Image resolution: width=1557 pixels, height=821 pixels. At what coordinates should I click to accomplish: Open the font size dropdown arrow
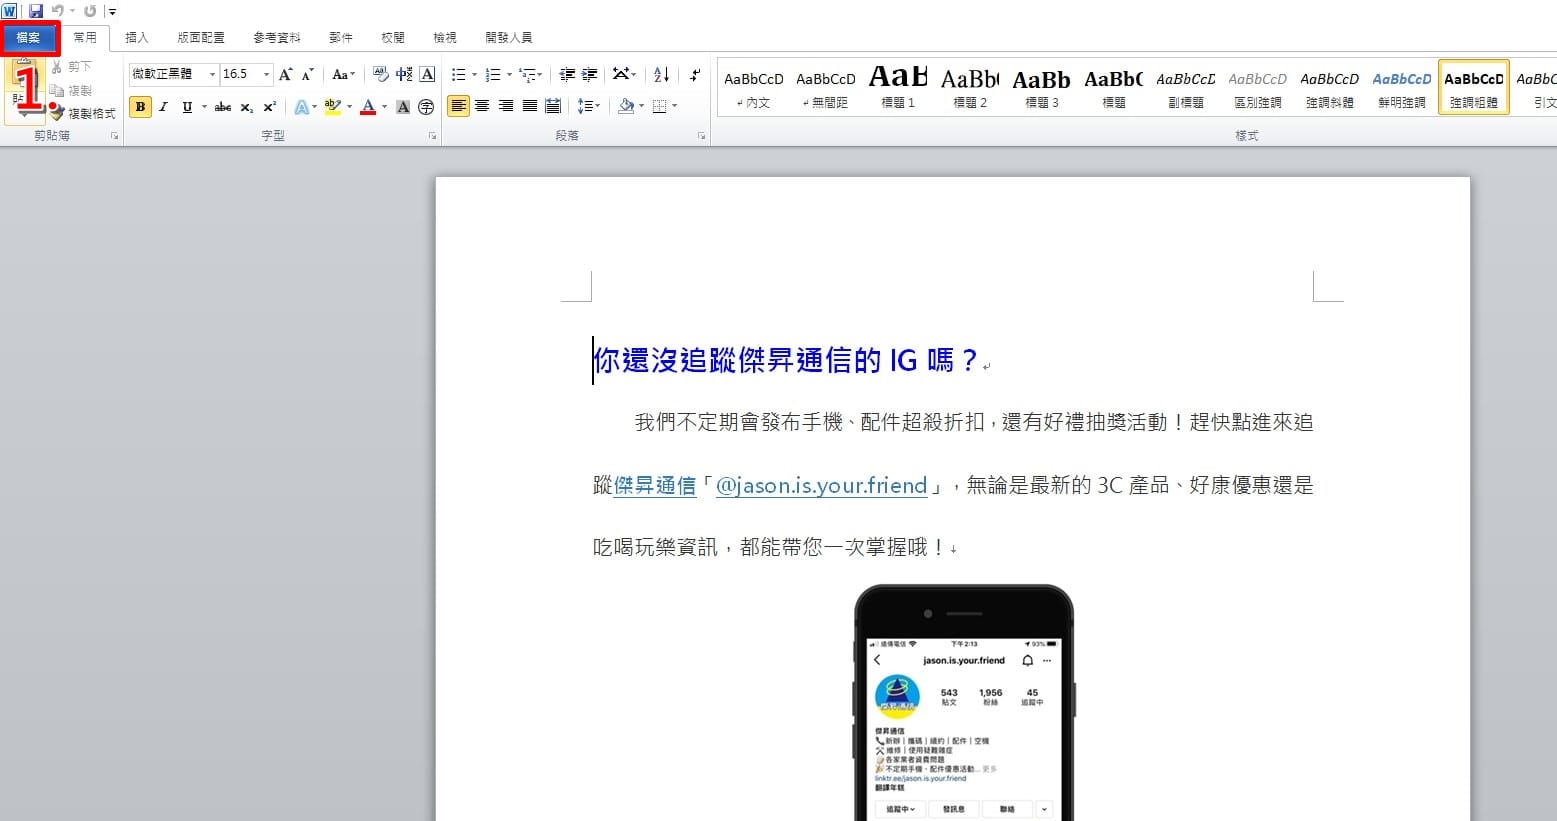click(x=266, y=74)
